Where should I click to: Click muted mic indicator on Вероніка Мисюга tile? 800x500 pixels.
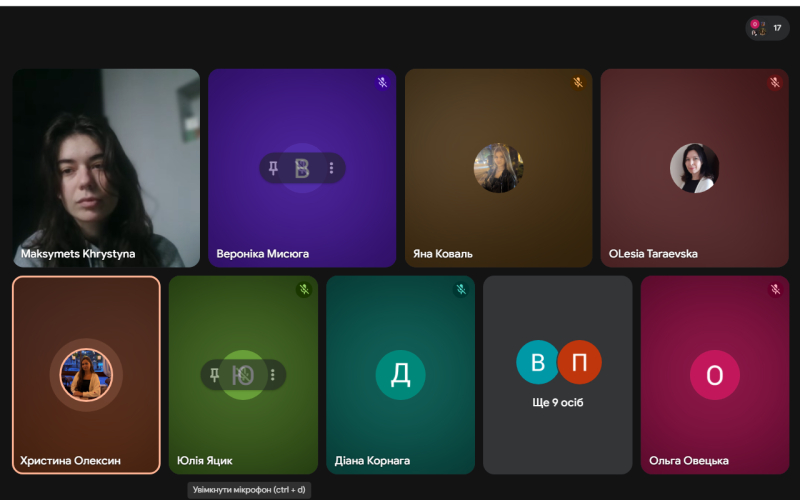(x=382, y=83)
